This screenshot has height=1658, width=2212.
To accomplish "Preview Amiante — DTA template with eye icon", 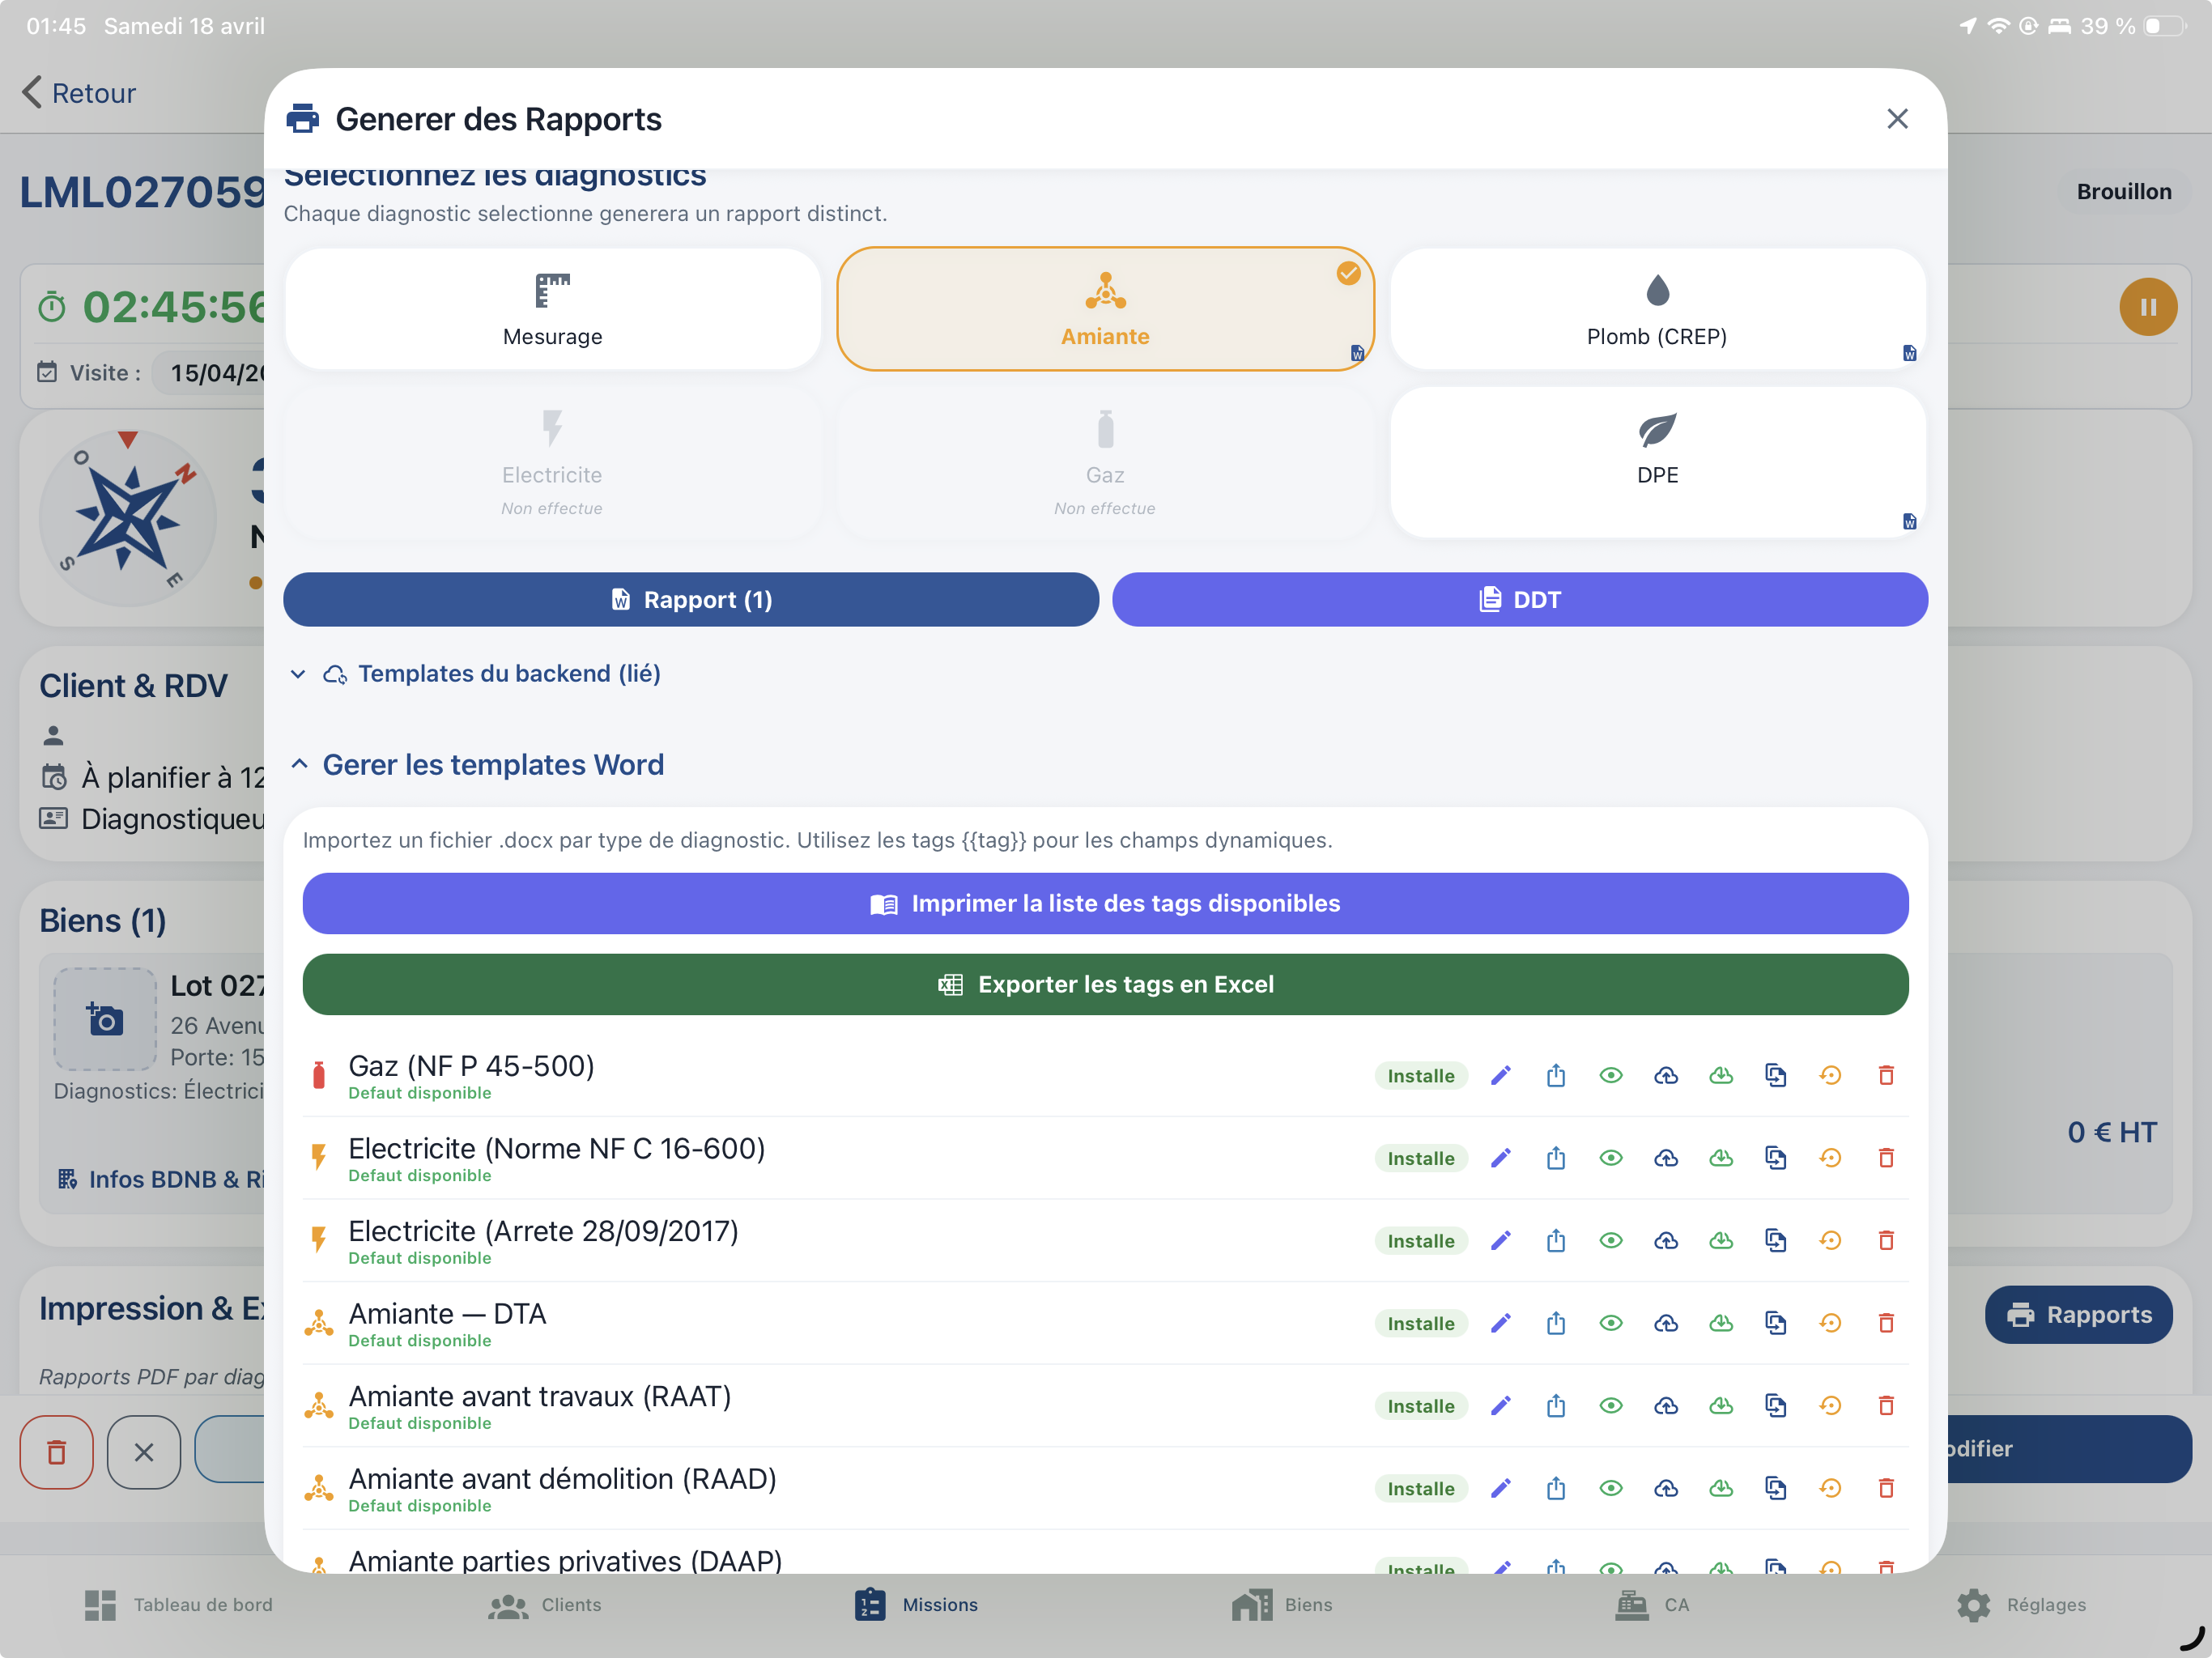I will click(x=1610, y=1323).
